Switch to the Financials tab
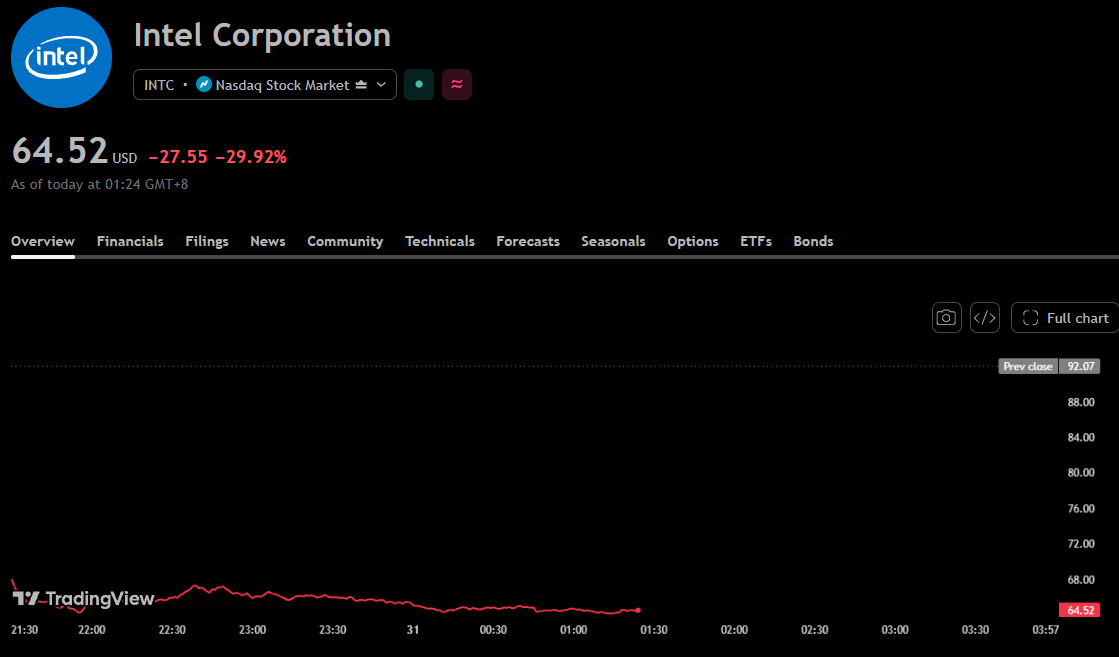Image resolution: width=1119 pixels, height=657 pixels. [130, 241]
